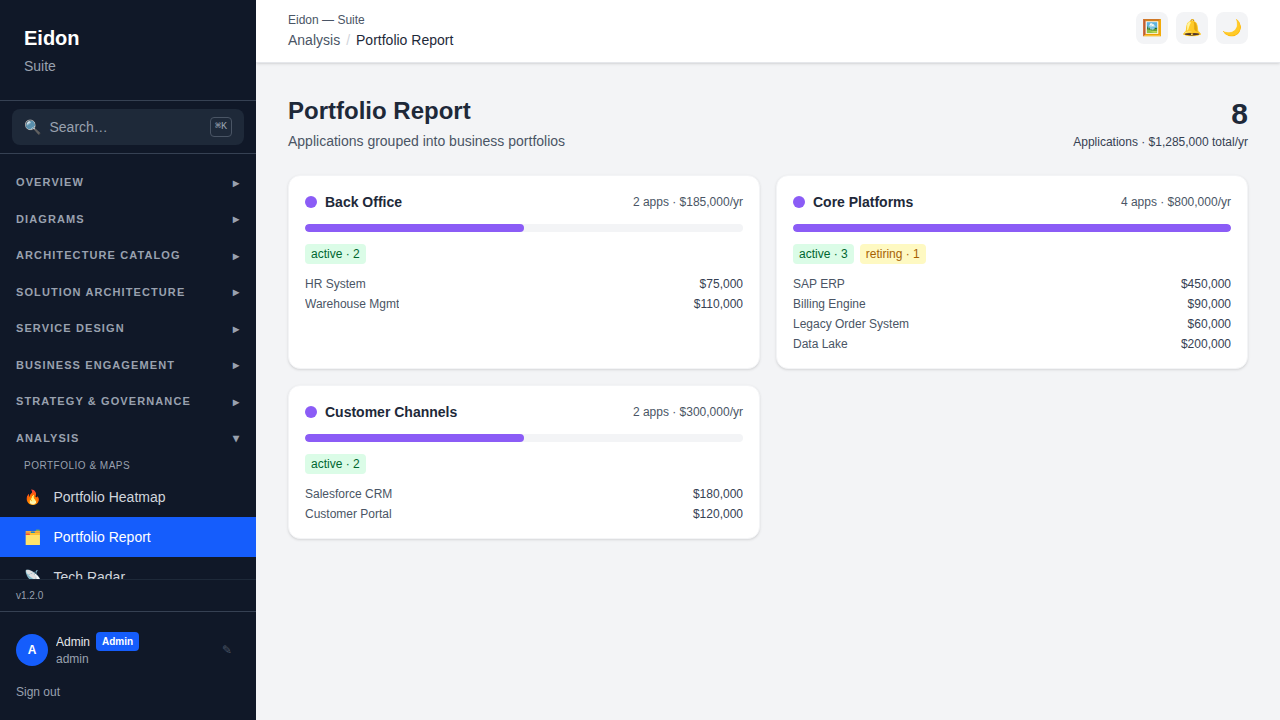The width and height of the screenshot is (1280, 720).
Task: Expand the Overview section
Action: pyautogui.click(x=128, y=182)
